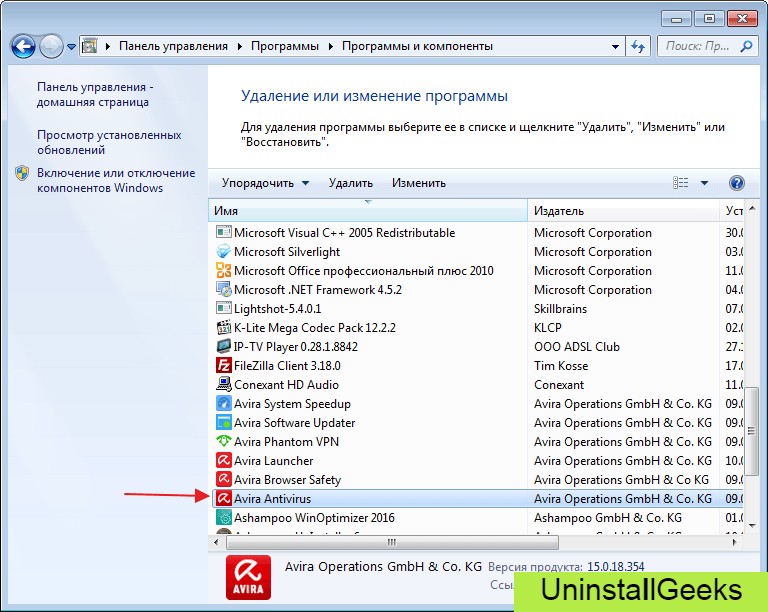The image size is (768, 612).
Task: Click the horizontal scrollbar thumb
Action: [x=392, y=542]
